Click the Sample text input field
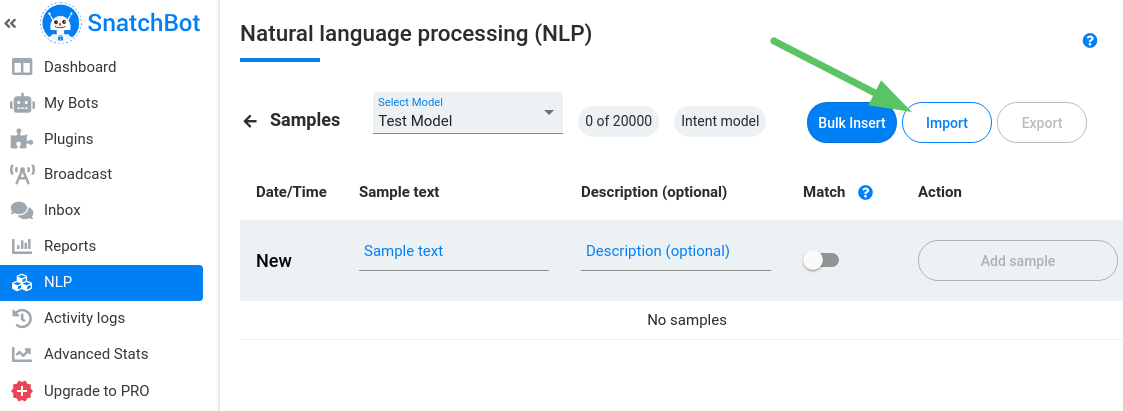Viewport: 1123px width, 411px height. pos(453,252)
